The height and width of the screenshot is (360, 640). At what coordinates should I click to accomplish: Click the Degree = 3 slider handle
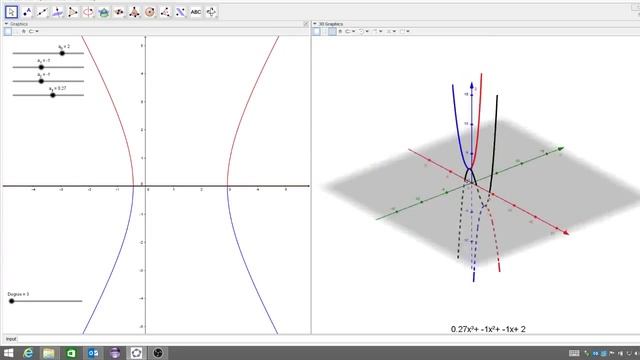click(x=12, y=301)
